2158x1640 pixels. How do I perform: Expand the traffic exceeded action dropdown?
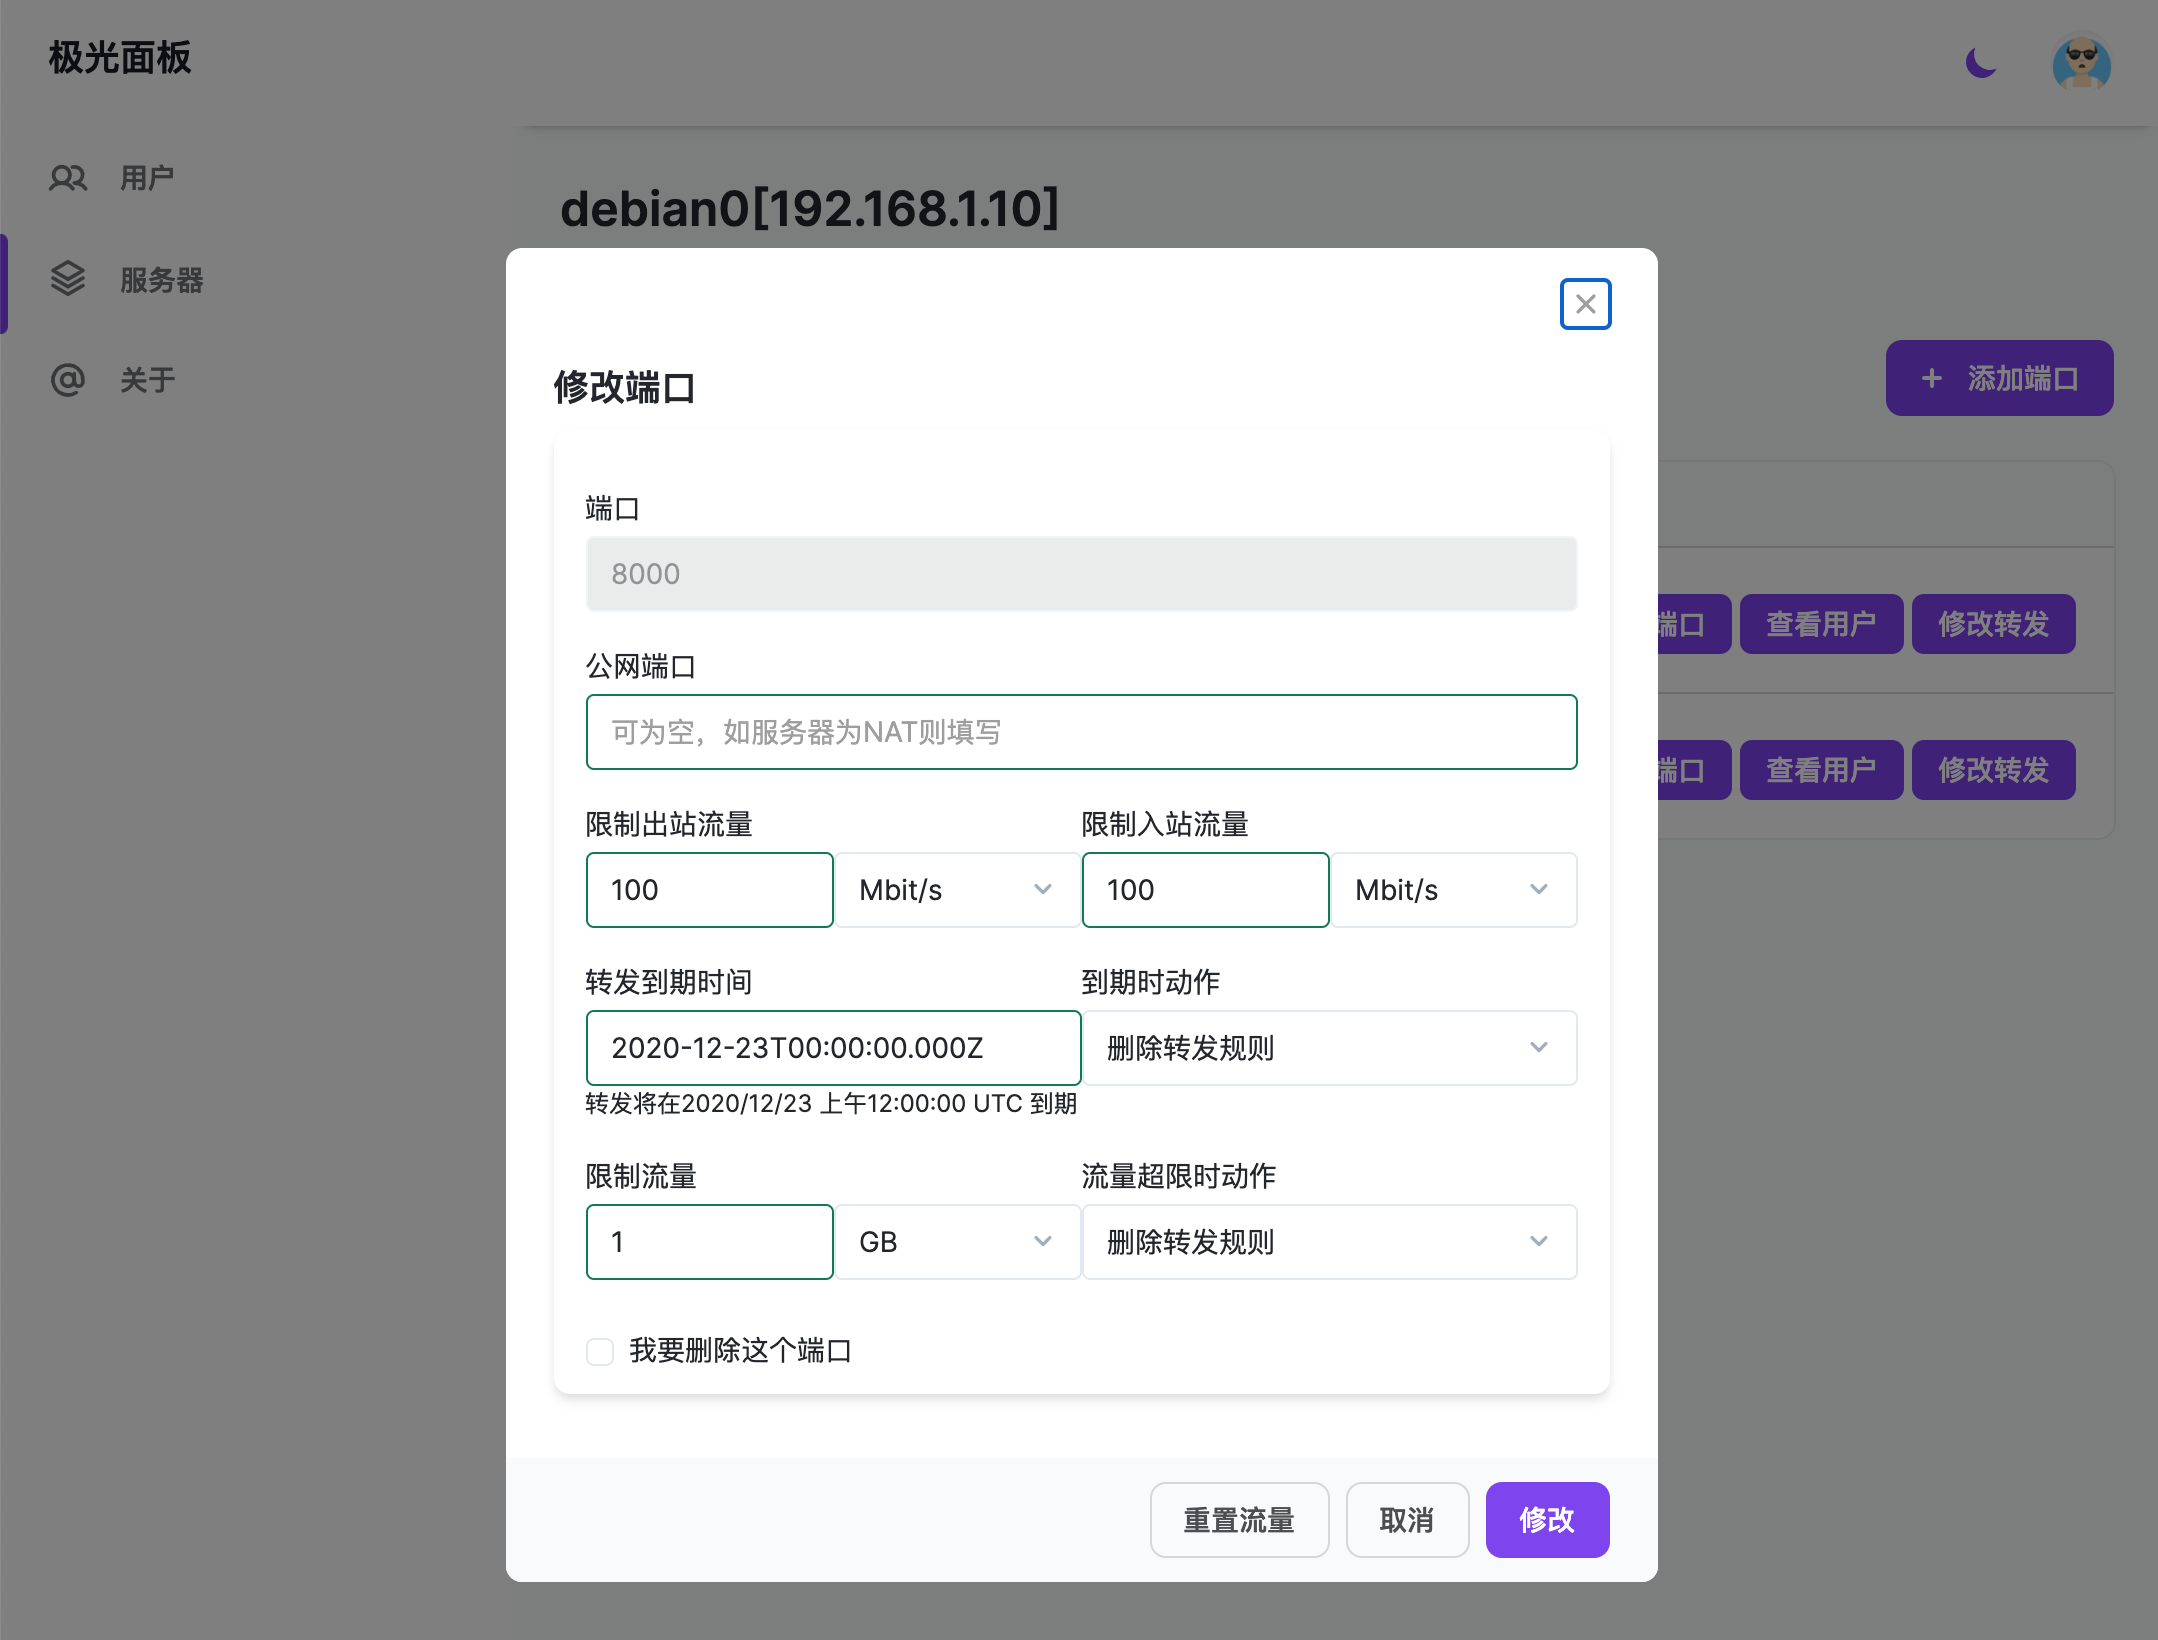click(x=1328, y=1242)
